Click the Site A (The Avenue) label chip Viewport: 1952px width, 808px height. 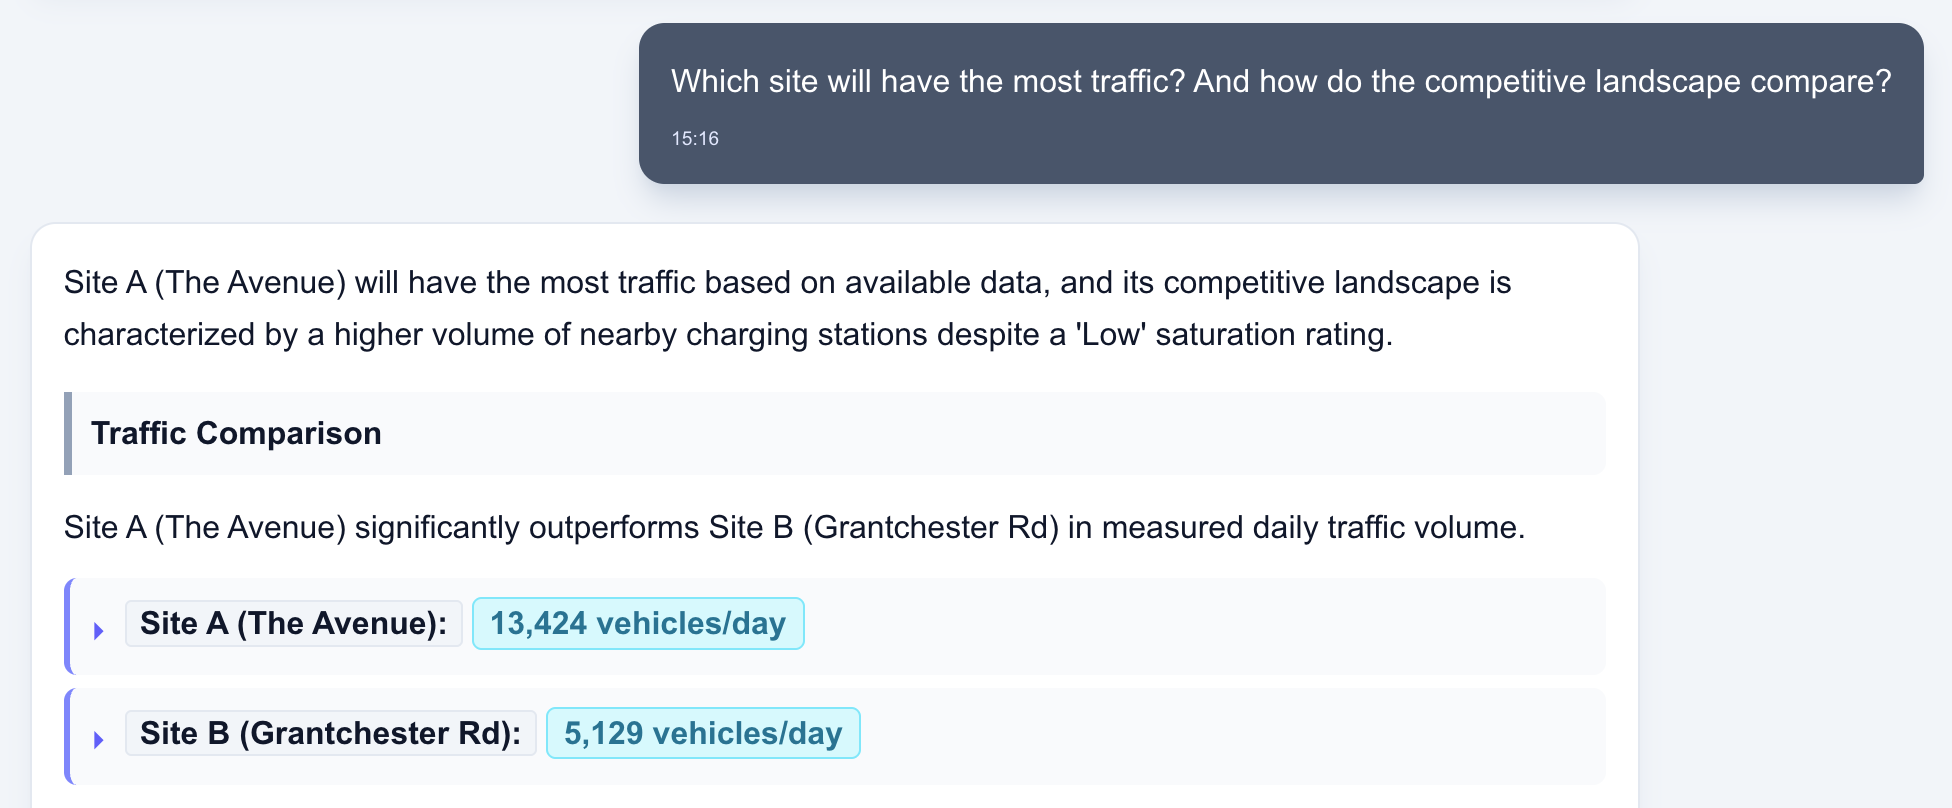[293, 623]
